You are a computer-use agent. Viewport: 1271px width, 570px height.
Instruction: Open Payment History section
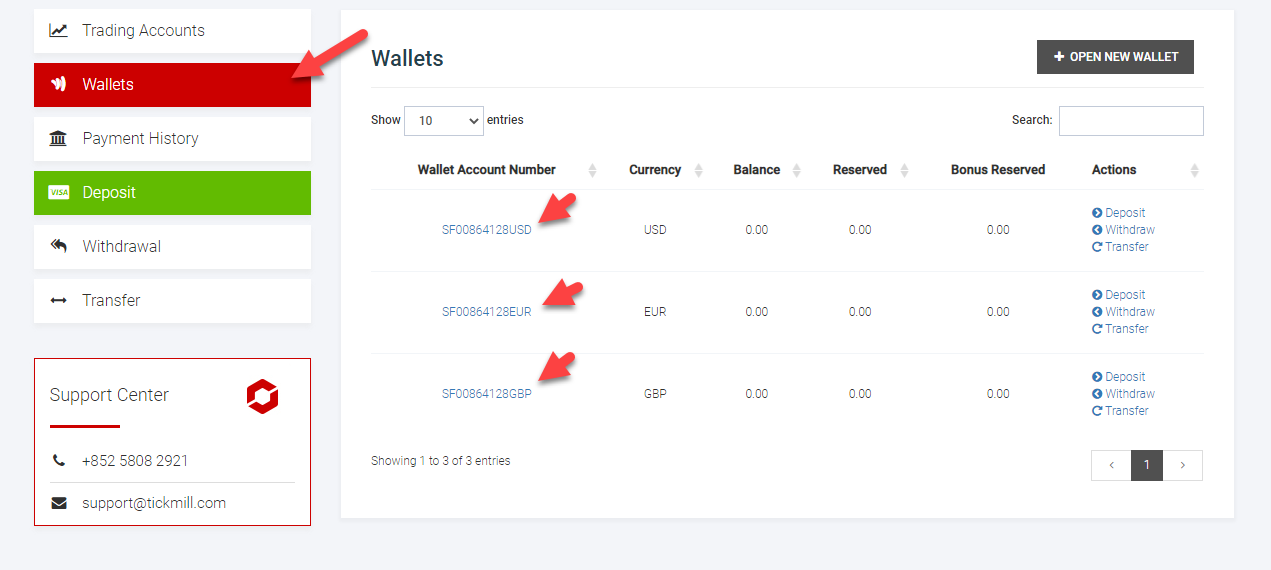(x=172, y=139)
